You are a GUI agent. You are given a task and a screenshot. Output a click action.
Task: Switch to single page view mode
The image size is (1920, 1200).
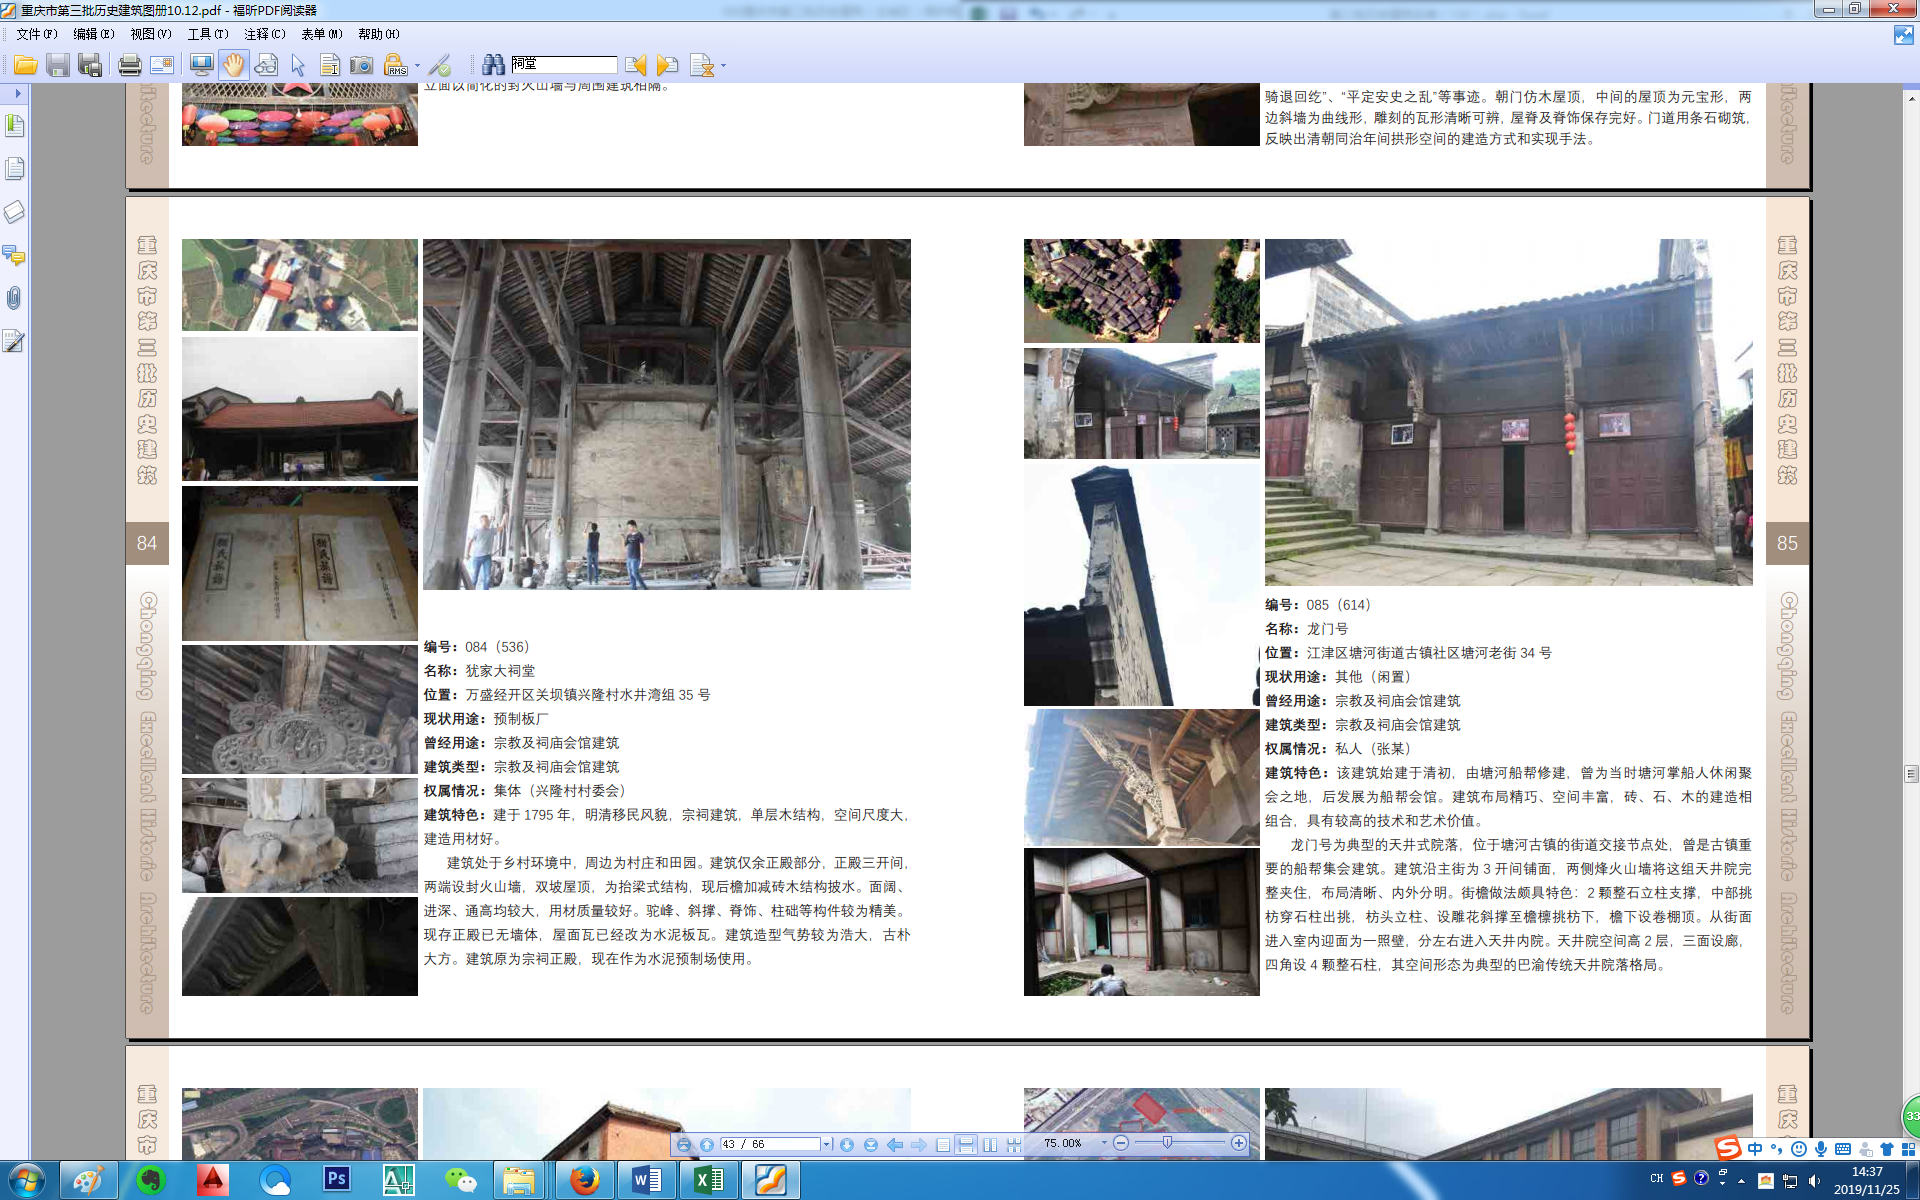tap(943, 1144)
